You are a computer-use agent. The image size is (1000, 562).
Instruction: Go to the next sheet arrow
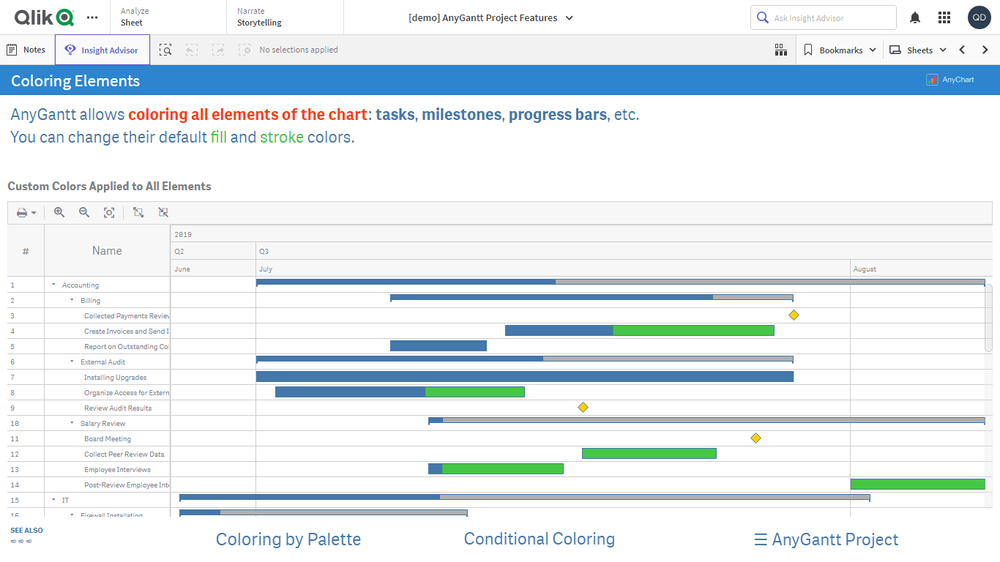(984, 50)
